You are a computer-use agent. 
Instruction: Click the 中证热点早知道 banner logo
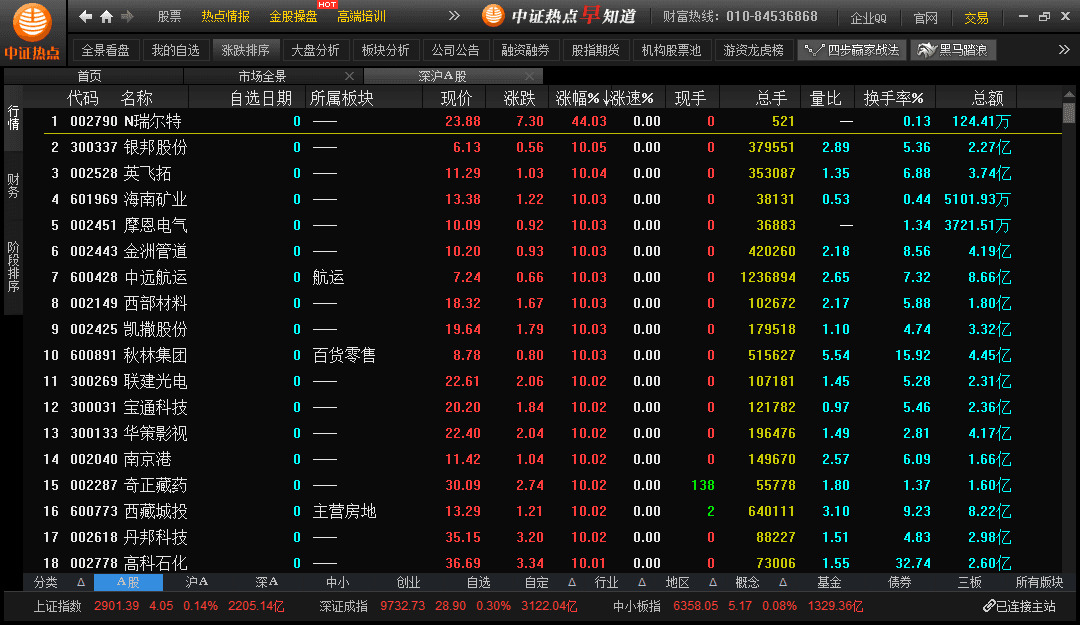[x=559, y=15]
